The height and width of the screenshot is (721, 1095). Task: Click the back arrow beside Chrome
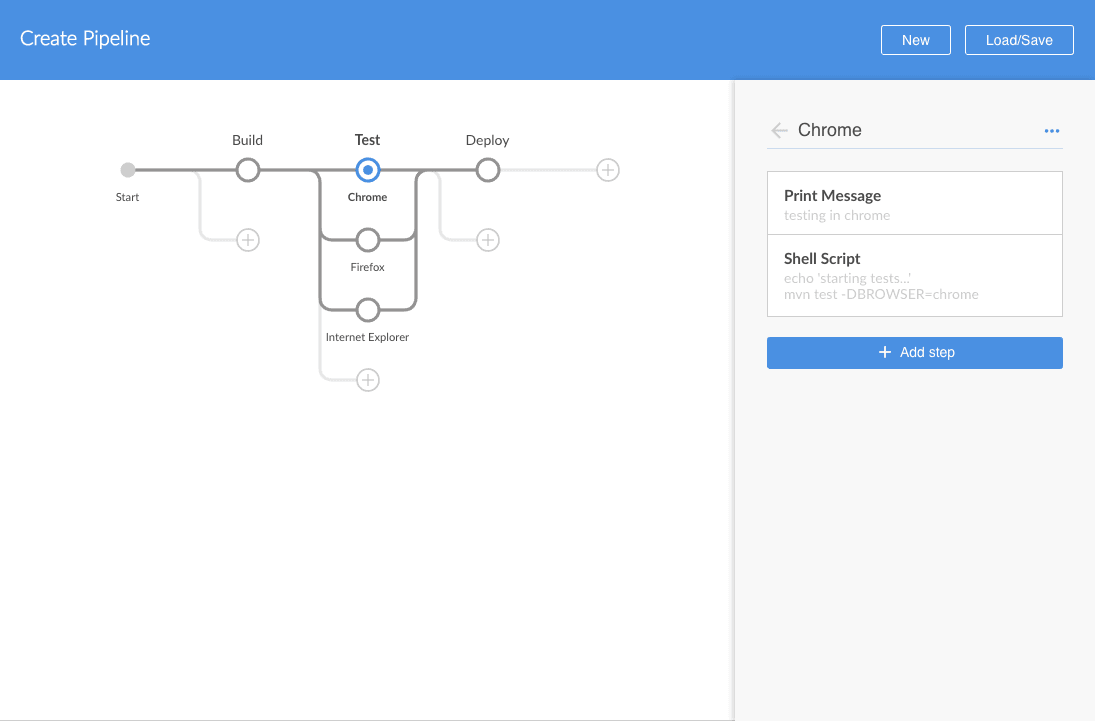tap(780, 130)
